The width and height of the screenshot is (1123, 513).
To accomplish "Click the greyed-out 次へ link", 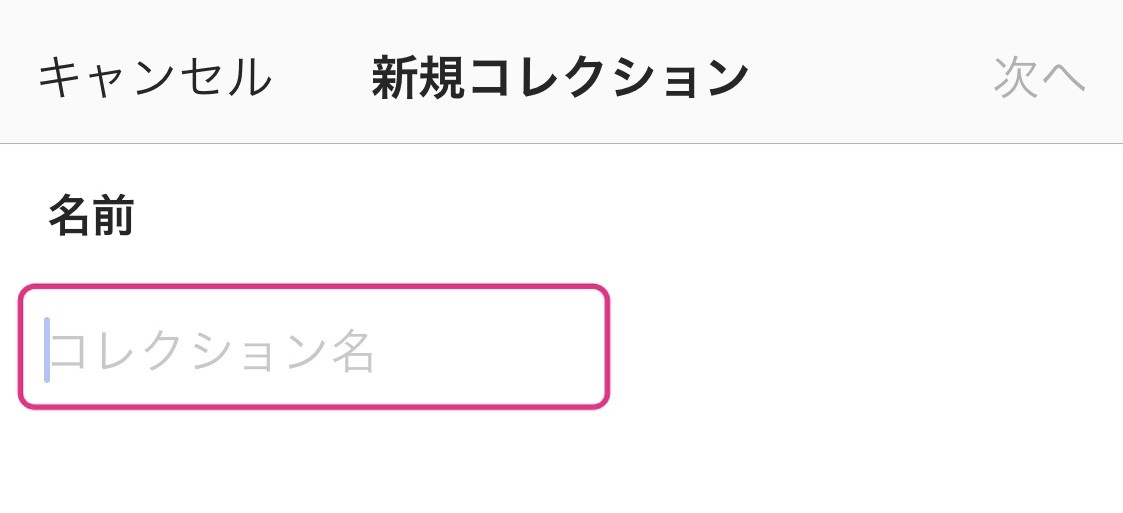I will click(x=1039, y=78).
